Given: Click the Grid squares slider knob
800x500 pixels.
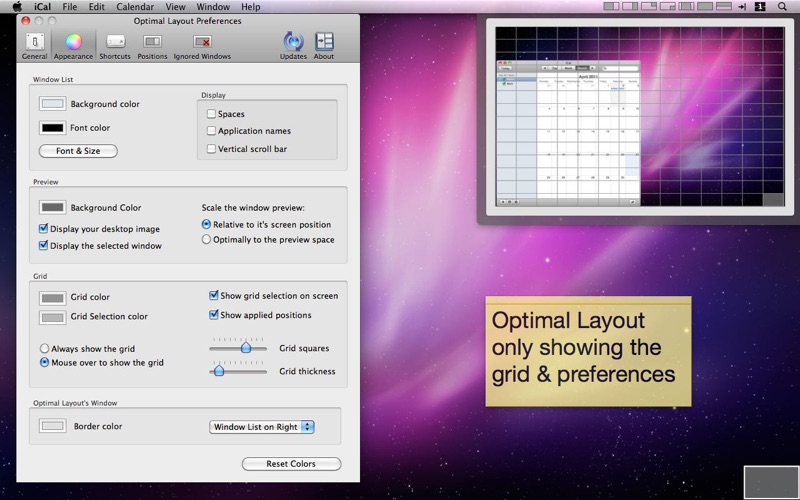Looking at the screenshot, I should (246, 347).
